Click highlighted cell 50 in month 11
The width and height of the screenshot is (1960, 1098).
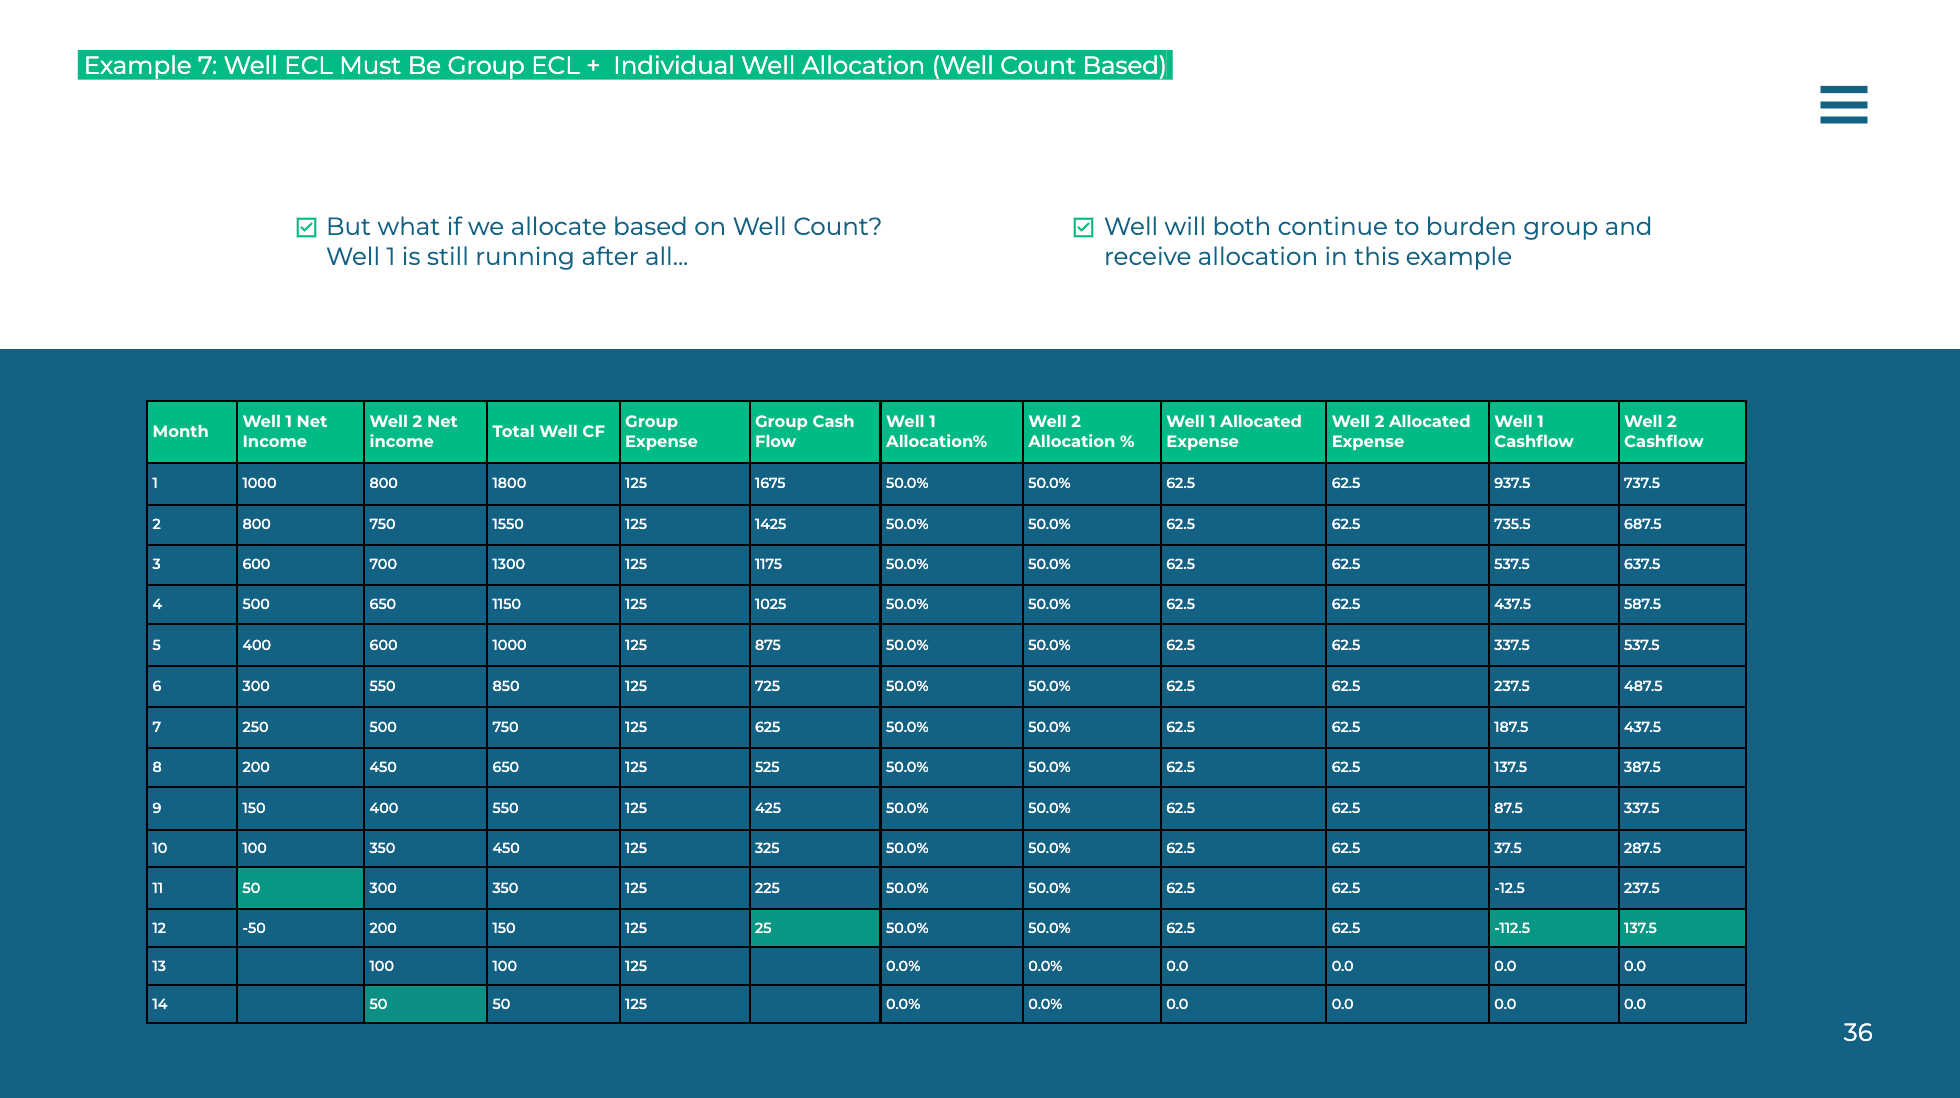click(299, 888)
